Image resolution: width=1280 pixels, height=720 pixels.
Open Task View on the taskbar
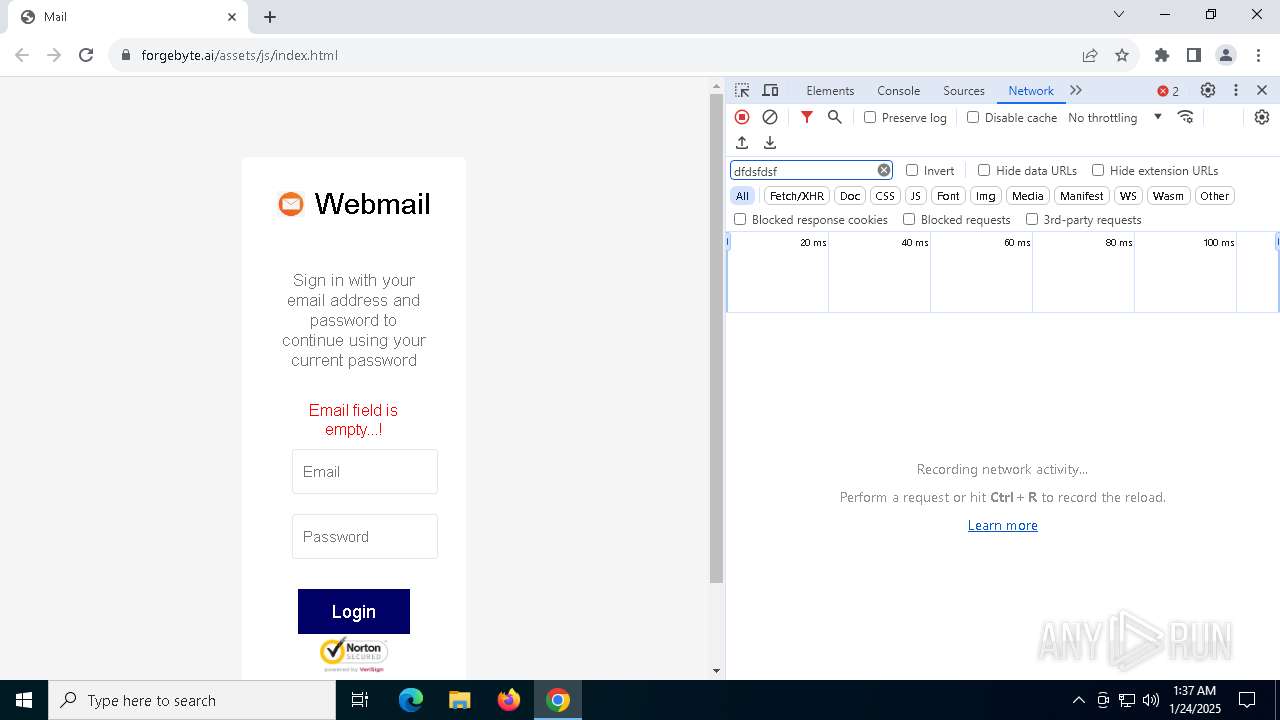point(360,700)
